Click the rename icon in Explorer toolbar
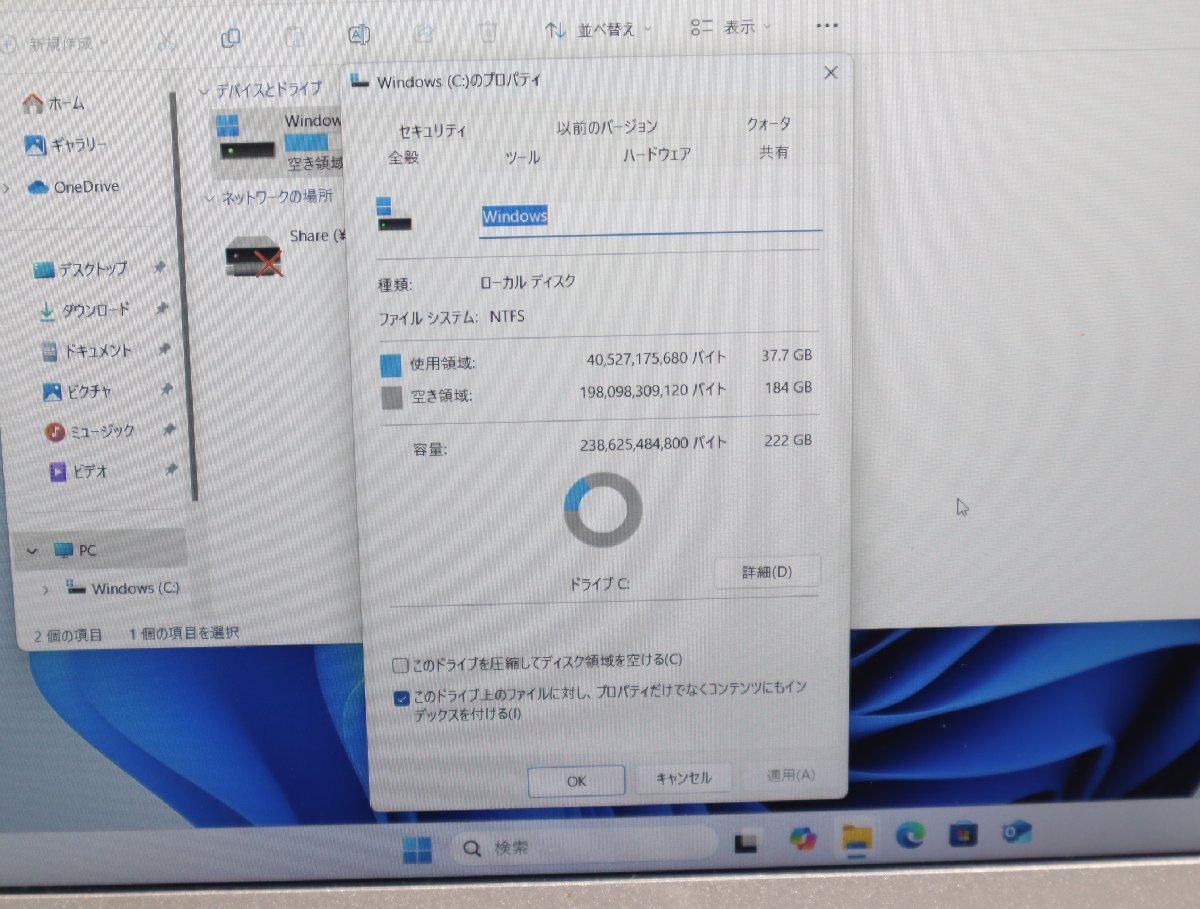 (359, 35)
